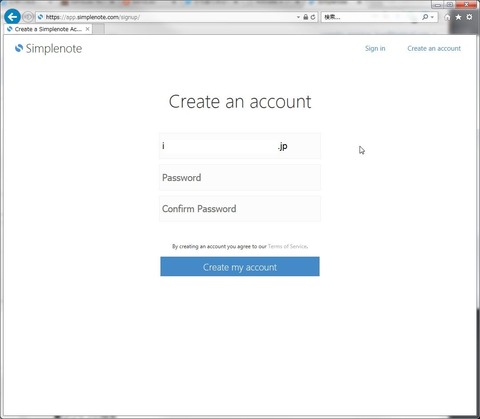Open a new blank tab

pos(98,29)
